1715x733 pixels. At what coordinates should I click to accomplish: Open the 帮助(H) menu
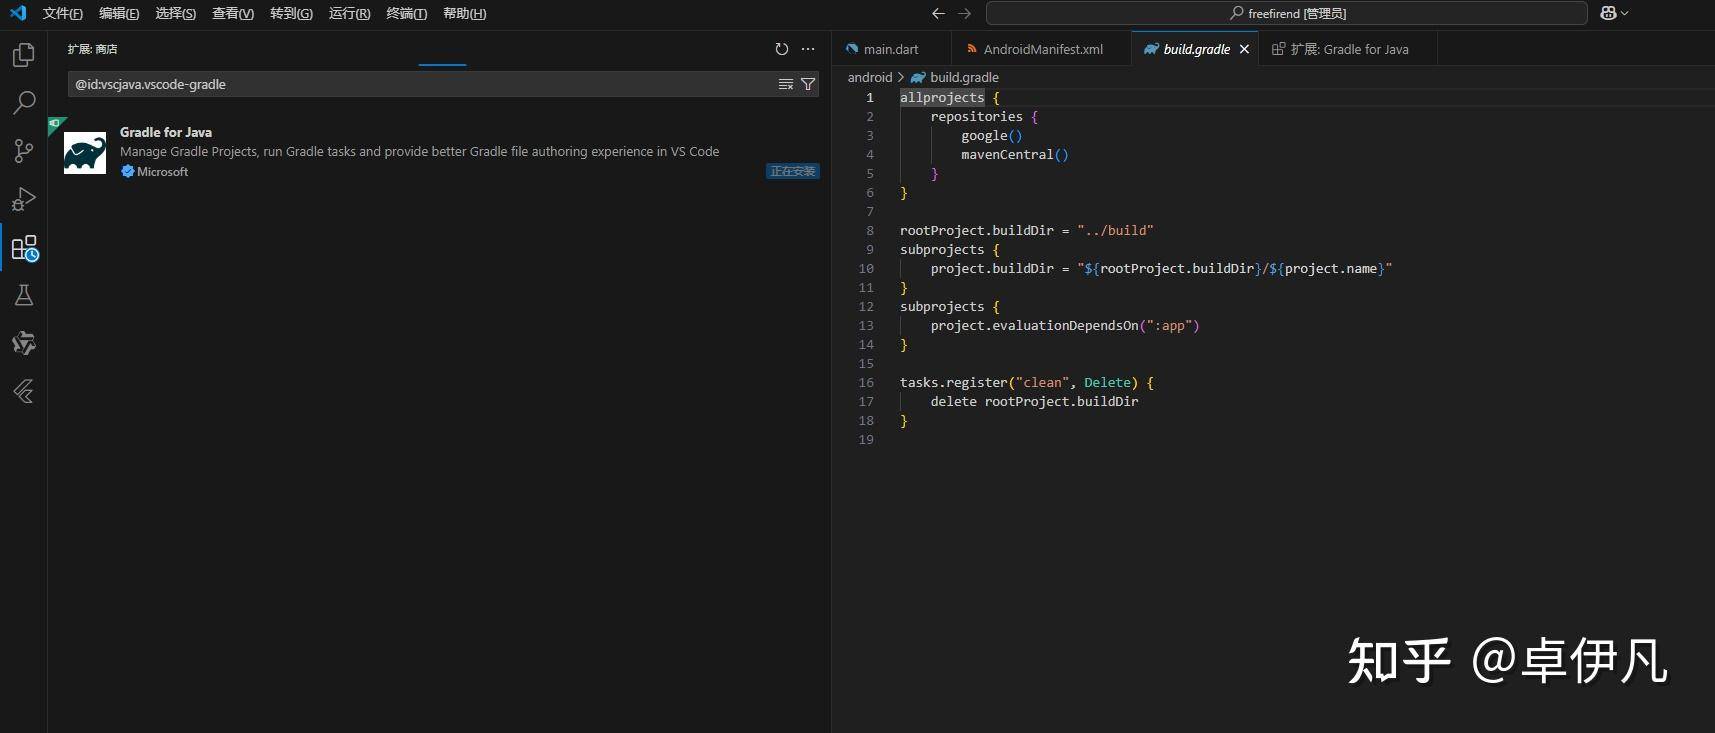tap(464, 13)
